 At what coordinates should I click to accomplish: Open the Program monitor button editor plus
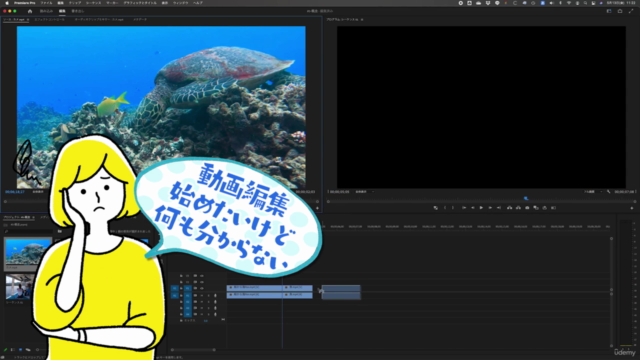pyautogui.click(x=632, y=208)
